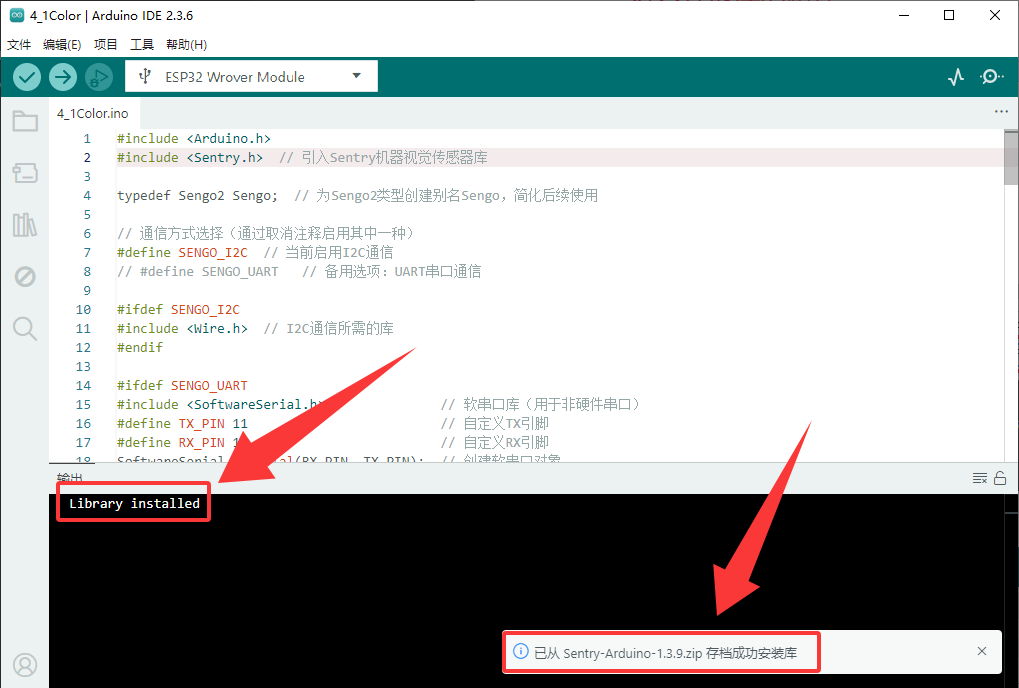Select the 4_1Color.ino tab
This screenshot has height=688, width=1019.
(93, 114)
